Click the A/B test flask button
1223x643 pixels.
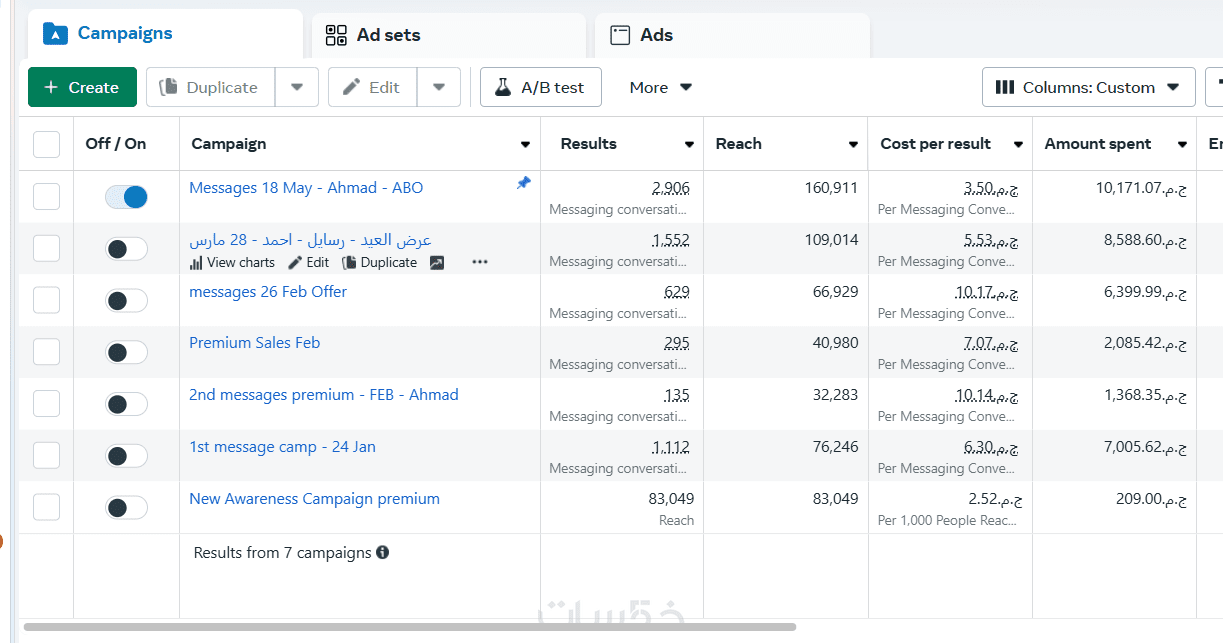[540, 88]
